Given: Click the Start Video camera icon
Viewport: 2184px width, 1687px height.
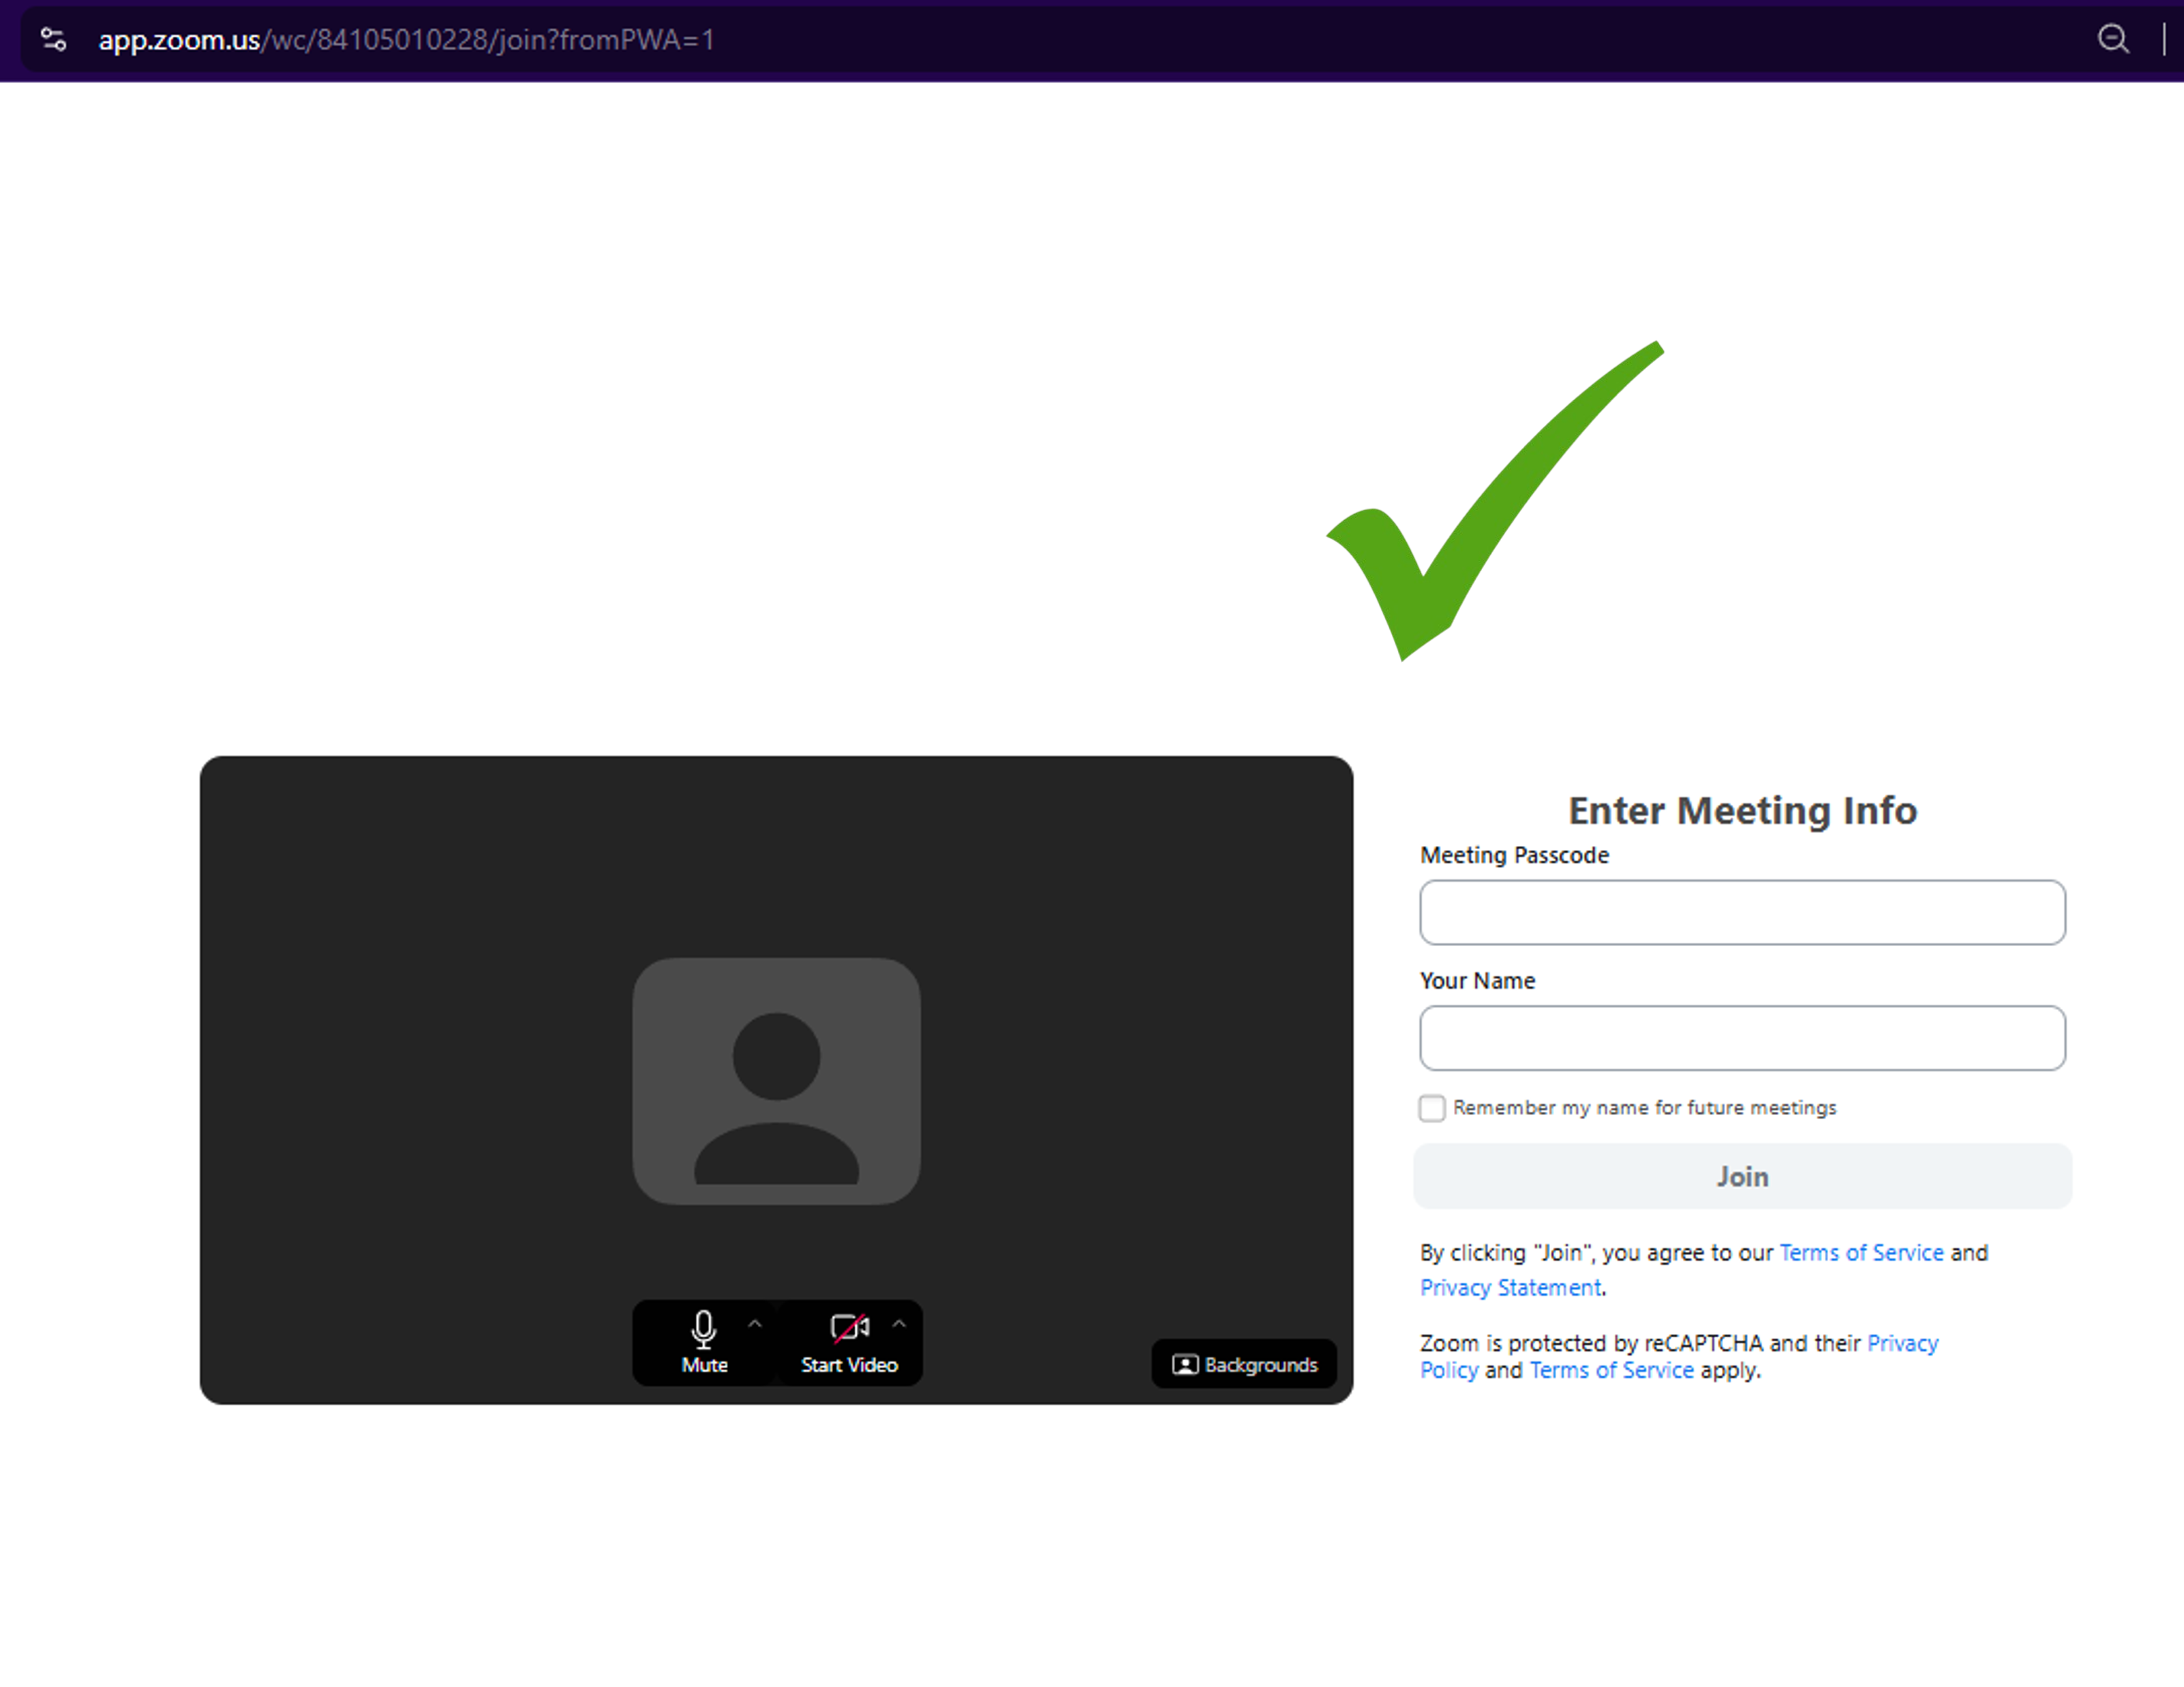Looking at the screenshot, I should [x=849, y=1328].
